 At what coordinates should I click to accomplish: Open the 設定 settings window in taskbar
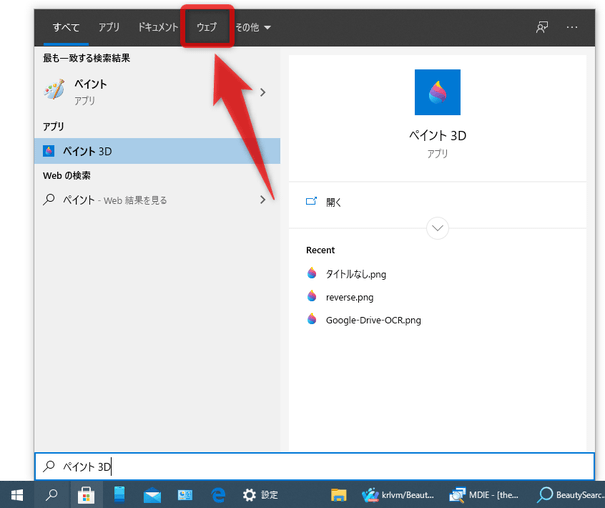coord(261,495)
